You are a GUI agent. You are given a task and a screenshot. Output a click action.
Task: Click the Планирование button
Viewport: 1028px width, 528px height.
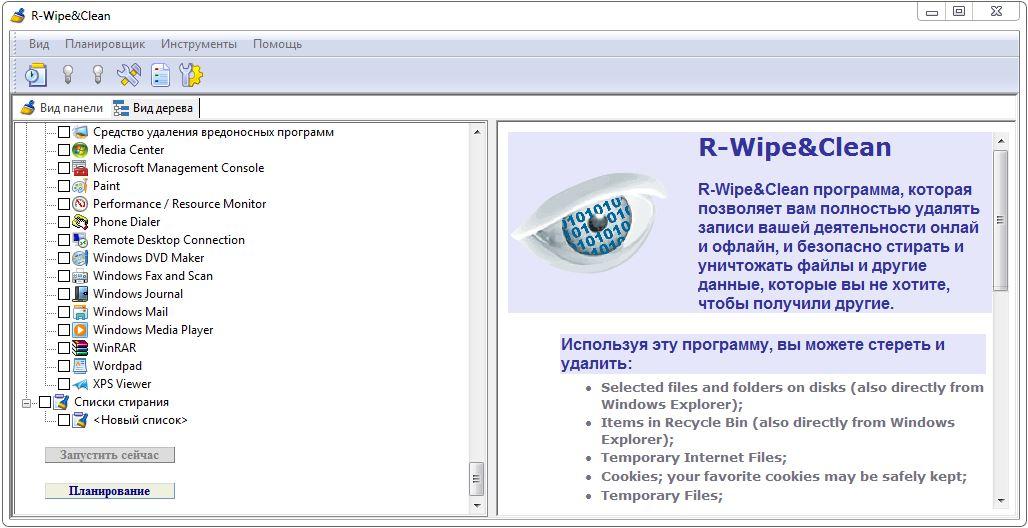(x=110, y=491)
